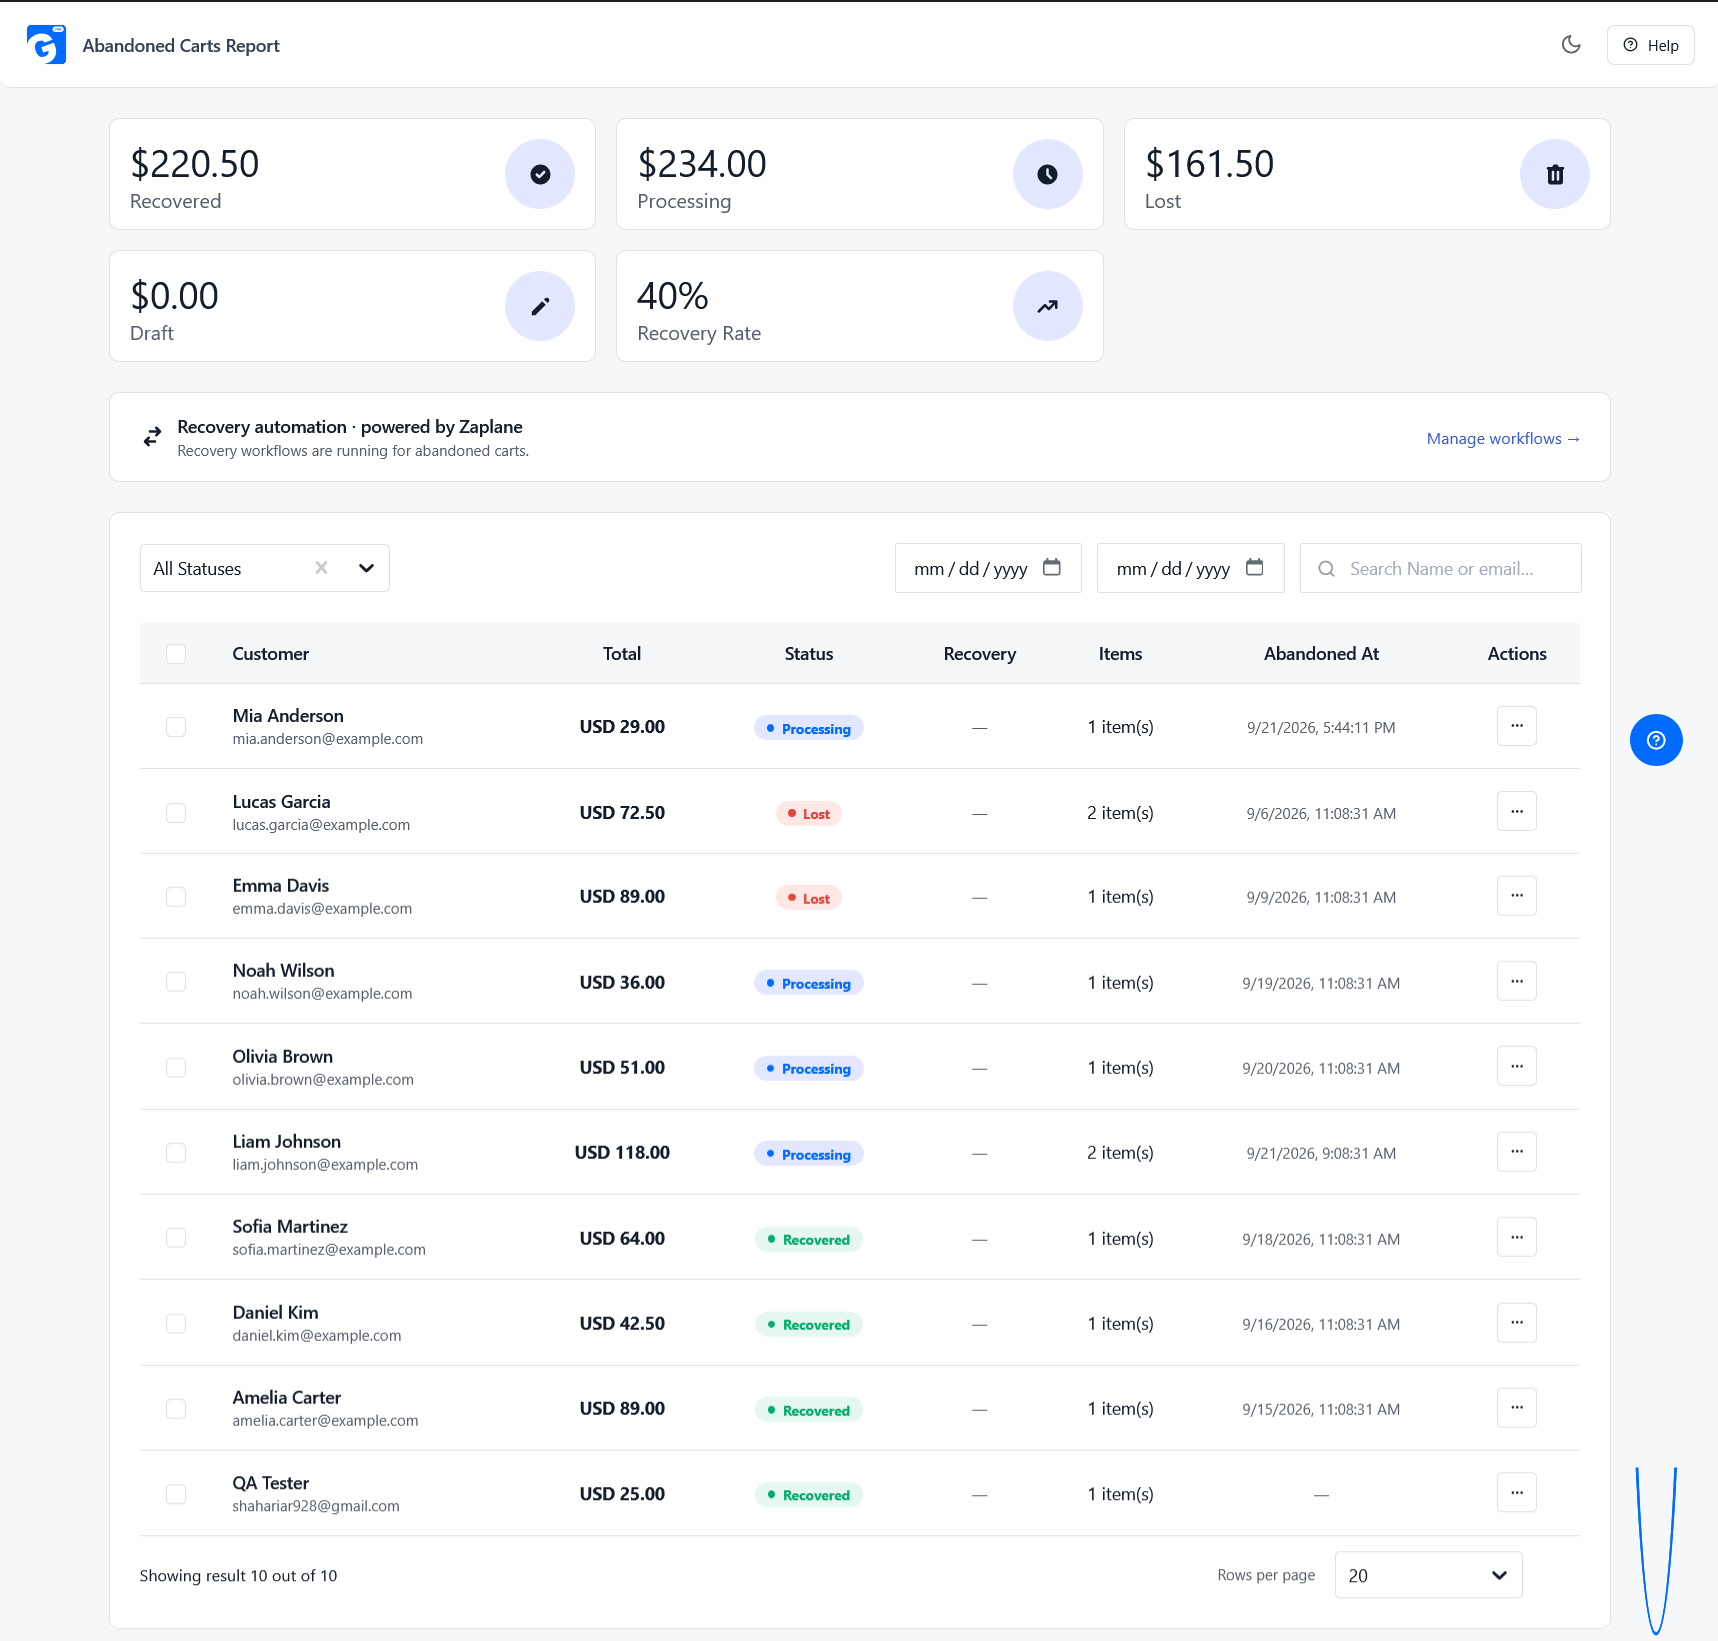Select all carts via header checkbox
The image size is (1718, 1641).
tap(176, 654)
